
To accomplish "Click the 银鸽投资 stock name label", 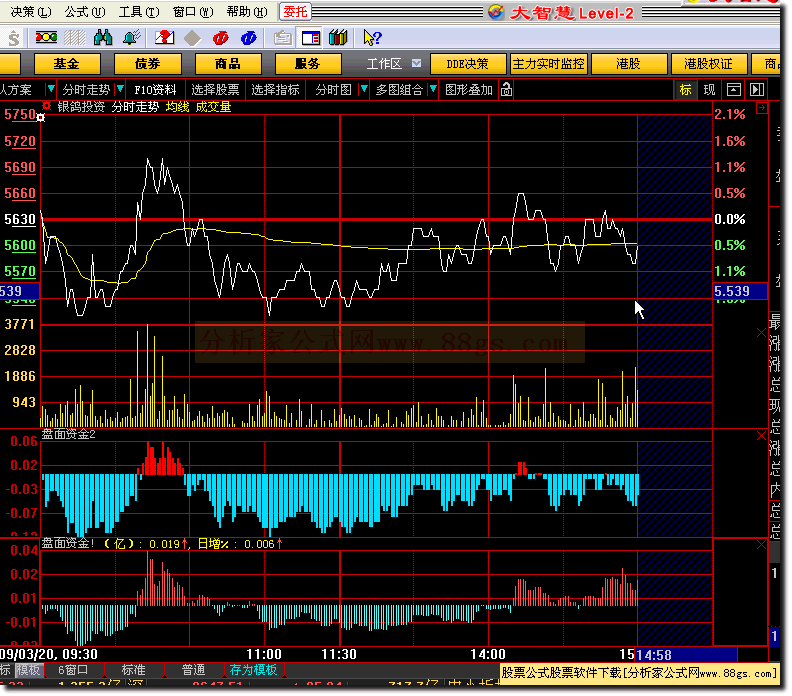I will 81,107.
